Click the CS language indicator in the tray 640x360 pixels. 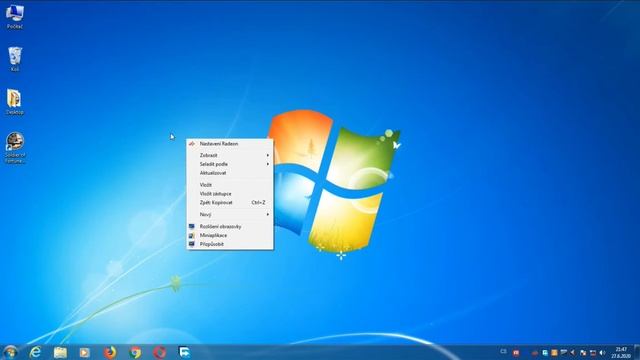click(x=503, y=352)
